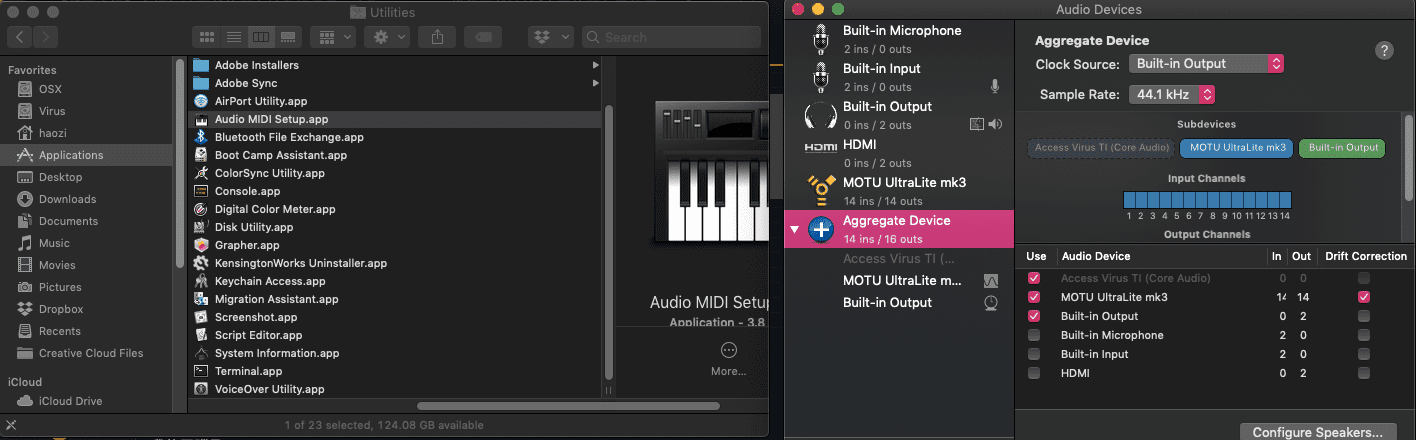Switch Finder to column view
The height and width of the screenshot is (440, 1416).
(x=261, y=37)
